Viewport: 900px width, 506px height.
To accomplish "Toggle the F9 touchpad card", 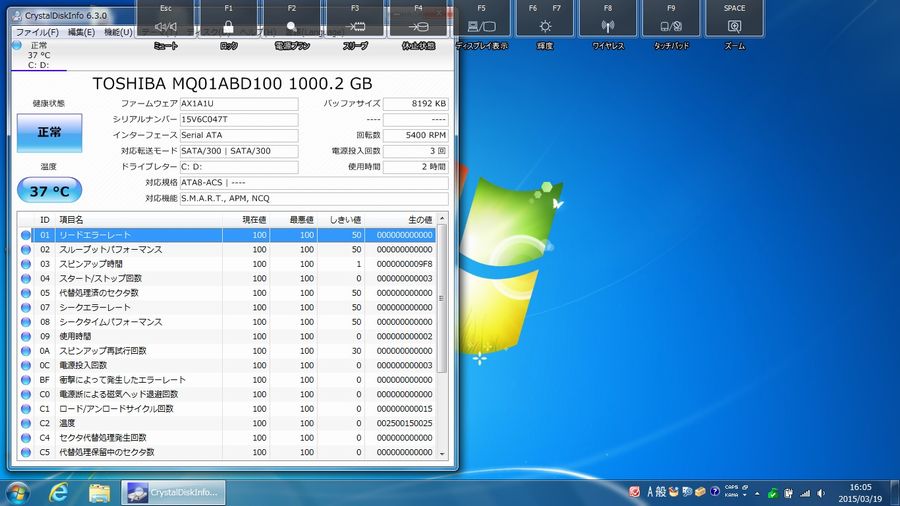I will tap(671, 18).
